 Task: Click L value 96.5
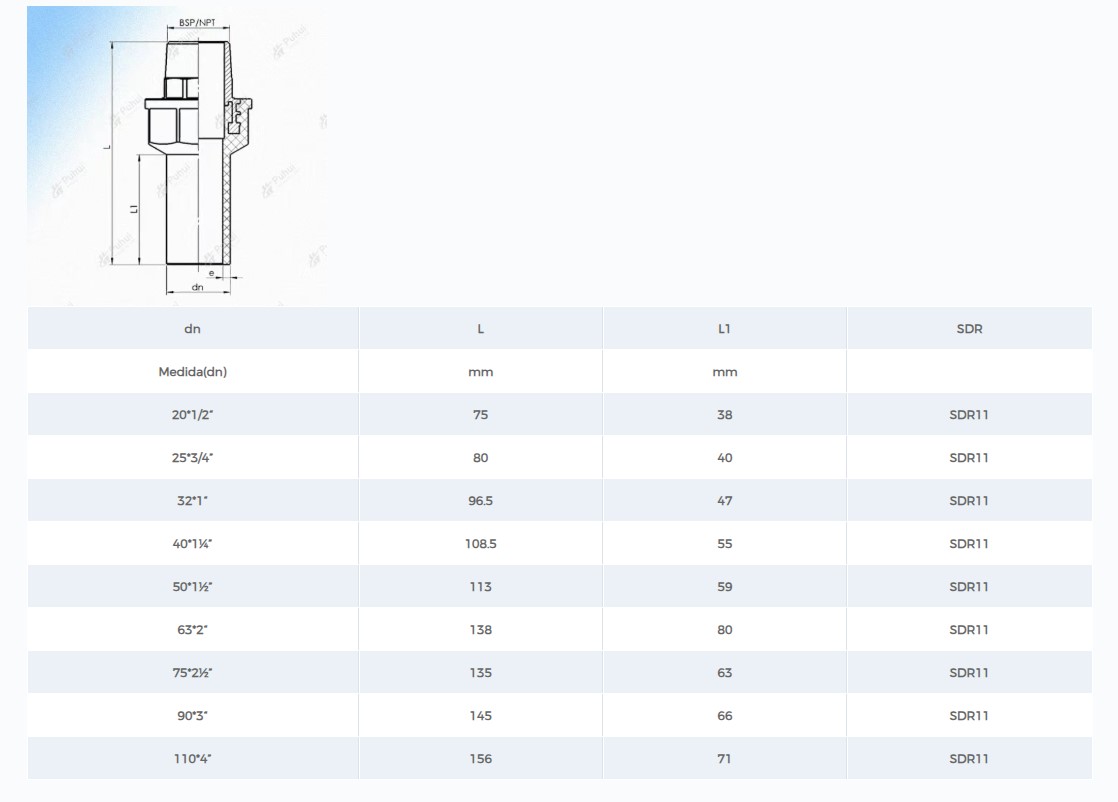[x=481, y=501]
